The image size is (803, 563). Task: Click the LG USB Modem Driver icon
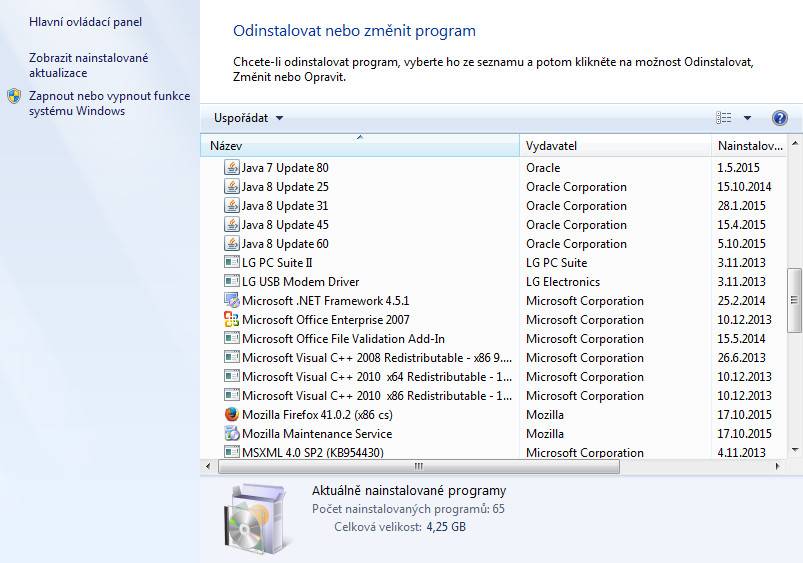click(x=232, y=281)
